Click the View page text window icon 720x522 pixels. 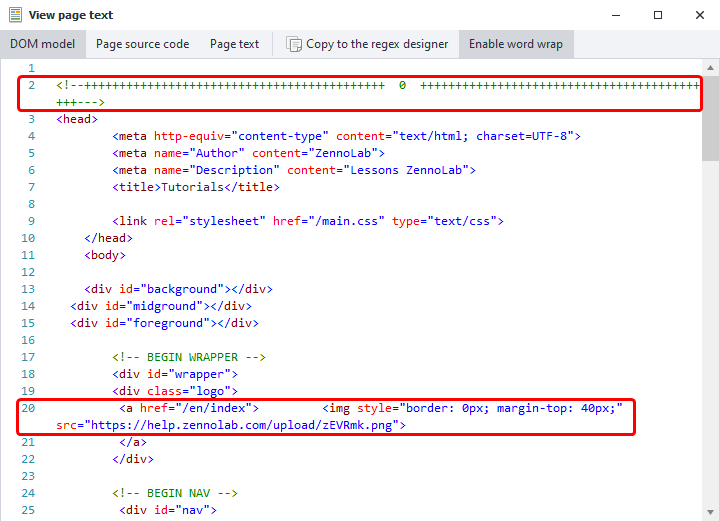(x=15, y=15)
